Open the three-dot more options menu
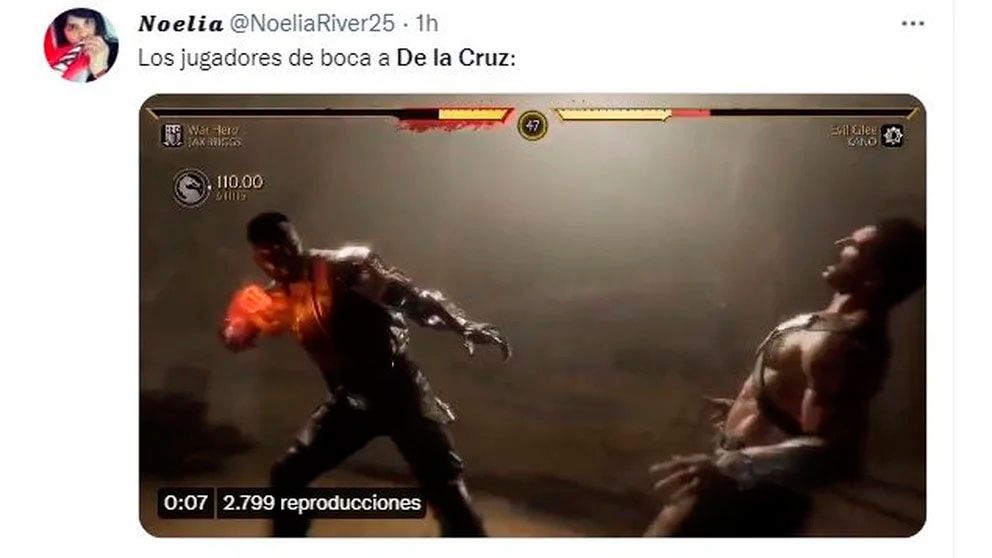The width and height of the screenshot is (992, 558). [x=912, y=24]
